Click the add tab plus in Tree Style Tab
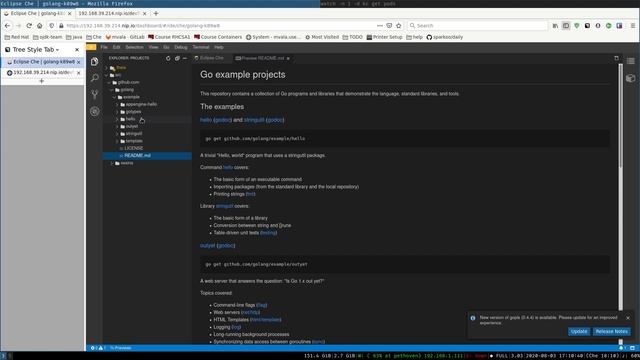Viewport: 640px width, 360px height. [41, 81]
